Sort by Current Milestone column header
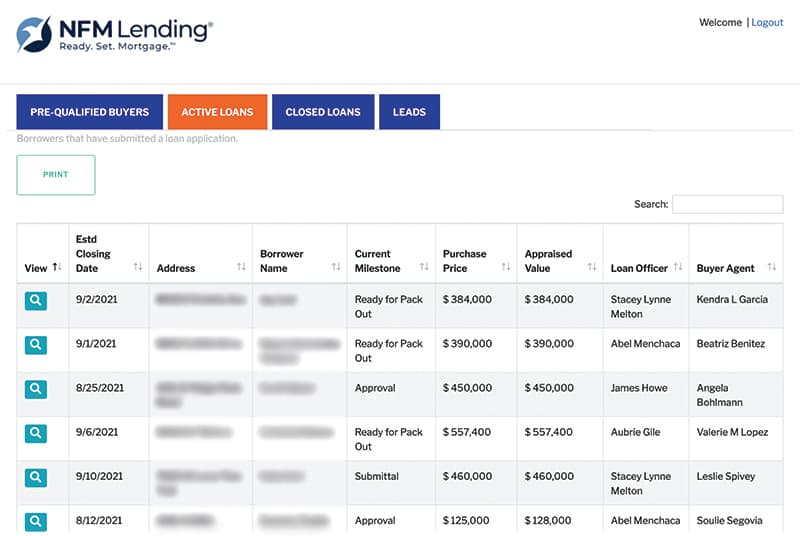This screenshot has height=536, width=800. click(424, 268)
